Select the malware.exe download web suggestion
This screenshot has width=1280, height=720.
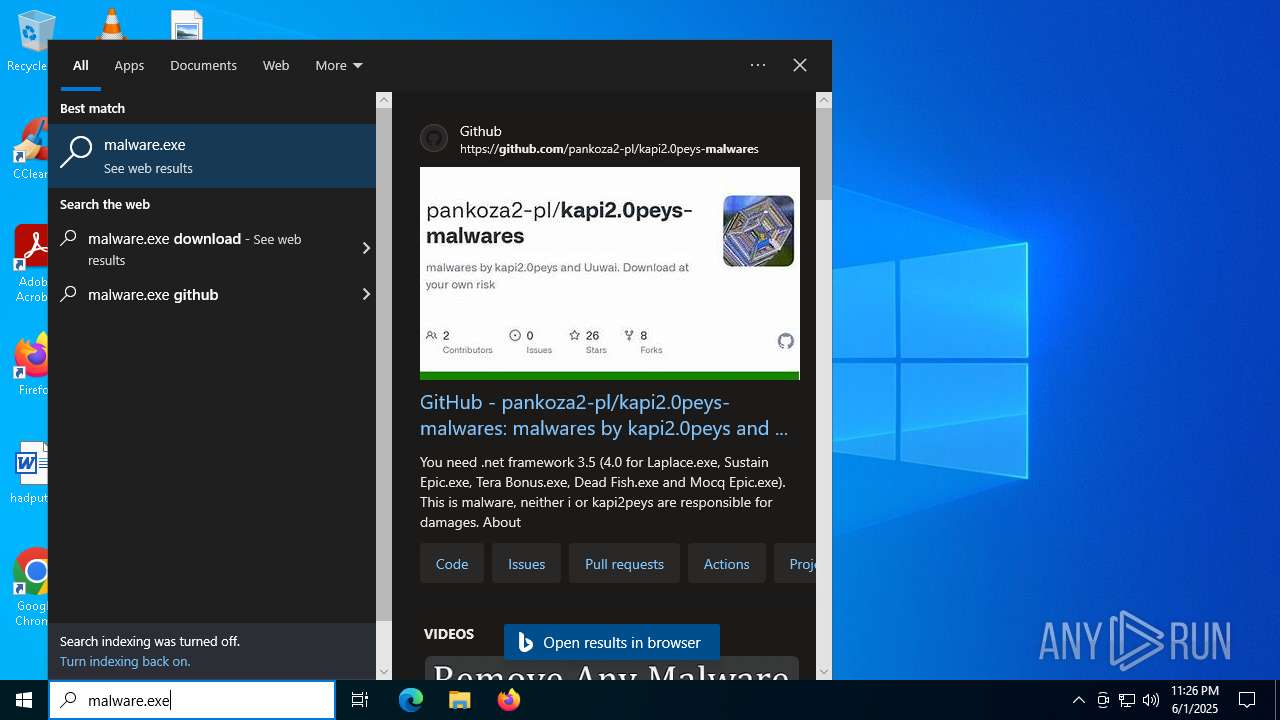[x=203, y=249]
